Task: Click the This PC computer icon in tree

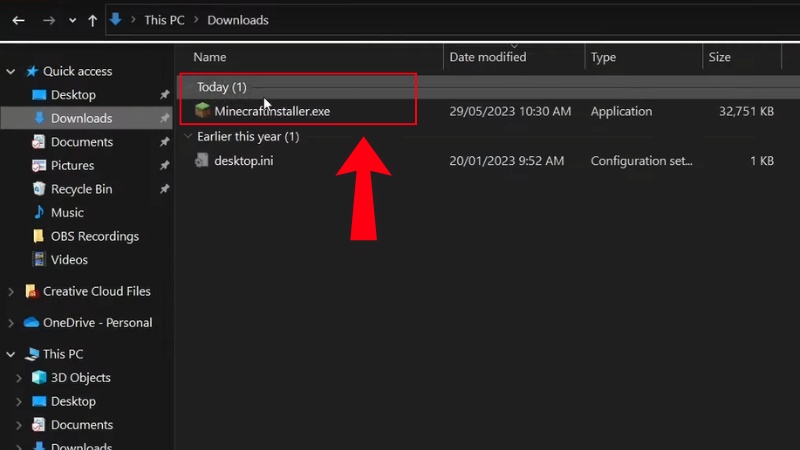Action: [x=32, y=354]
